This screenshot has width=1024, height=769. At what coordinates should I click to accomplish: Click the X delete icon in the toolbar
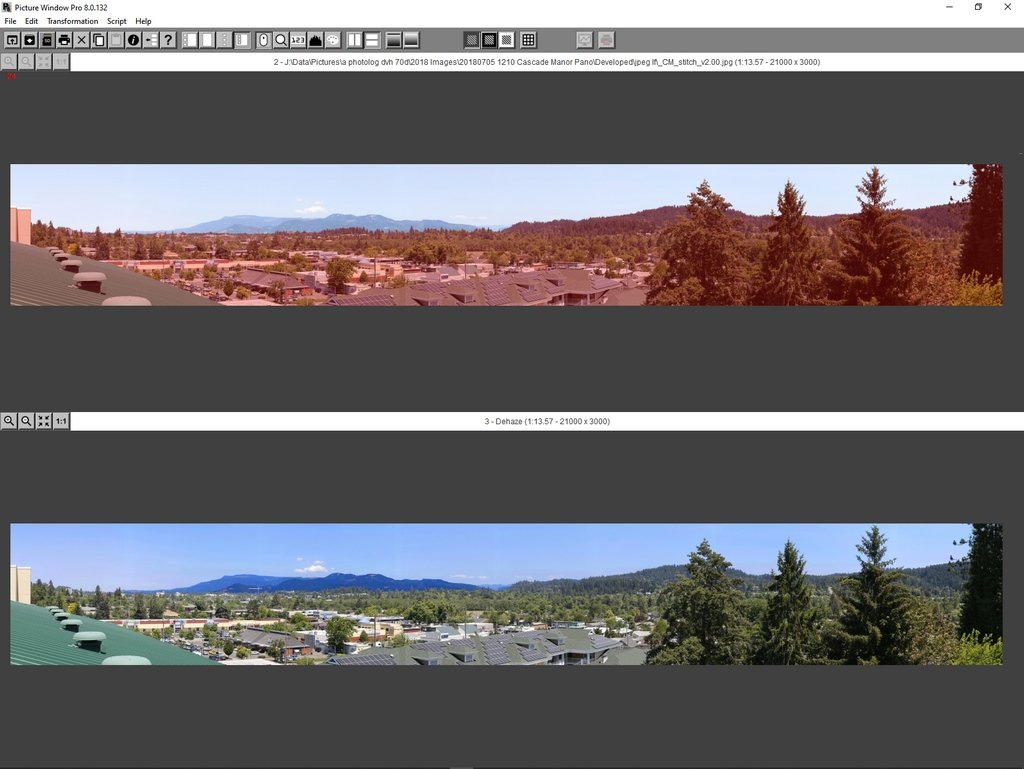[82, 40]
